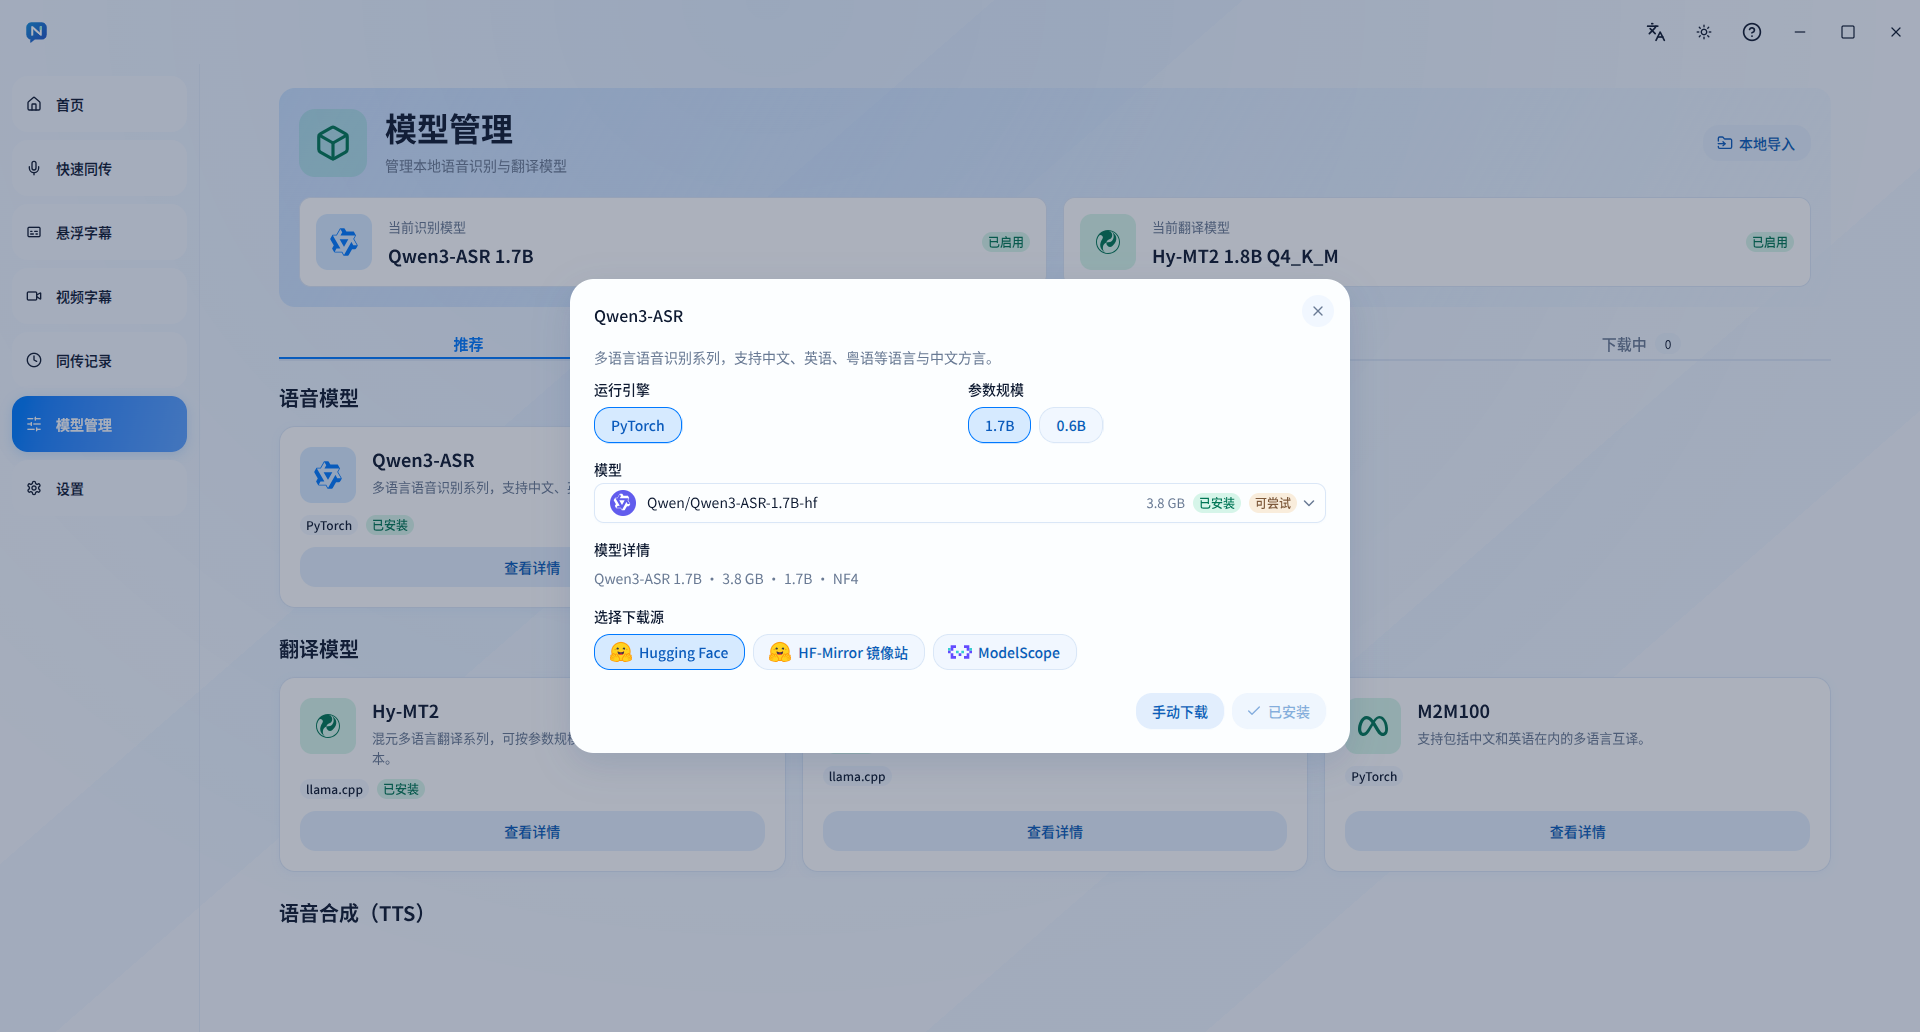The width and height of the screenshot is (1920, 1032).
Task: Click the 已安装 button in the dialog
Action: point(1279,711)
